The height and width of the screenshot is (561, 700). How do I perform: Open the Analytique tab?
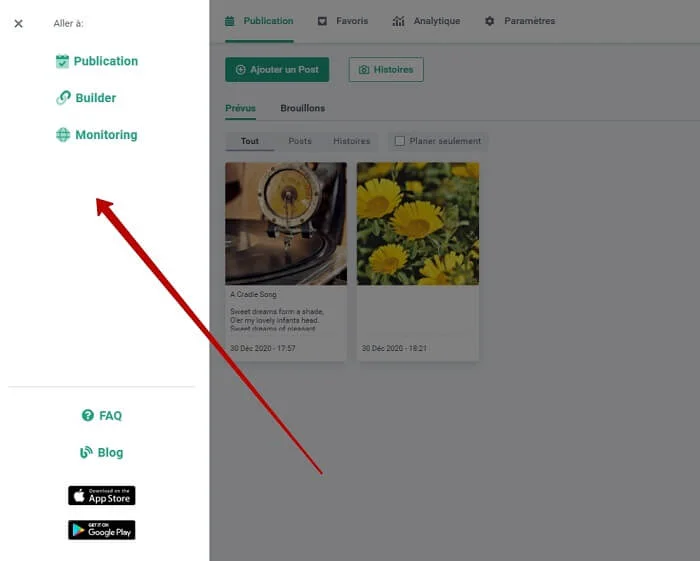[426, 21]
